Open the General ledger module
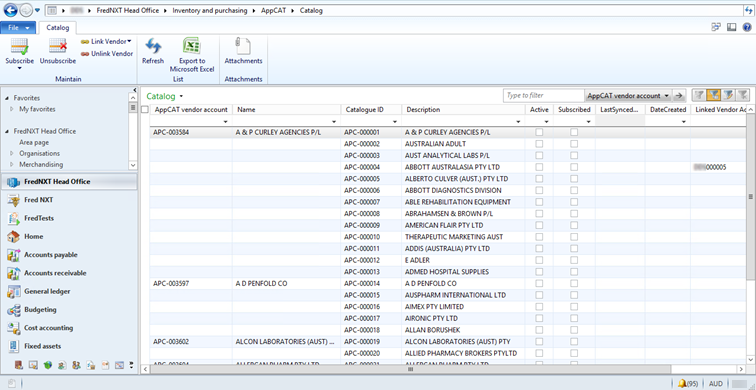 point(68,291)
